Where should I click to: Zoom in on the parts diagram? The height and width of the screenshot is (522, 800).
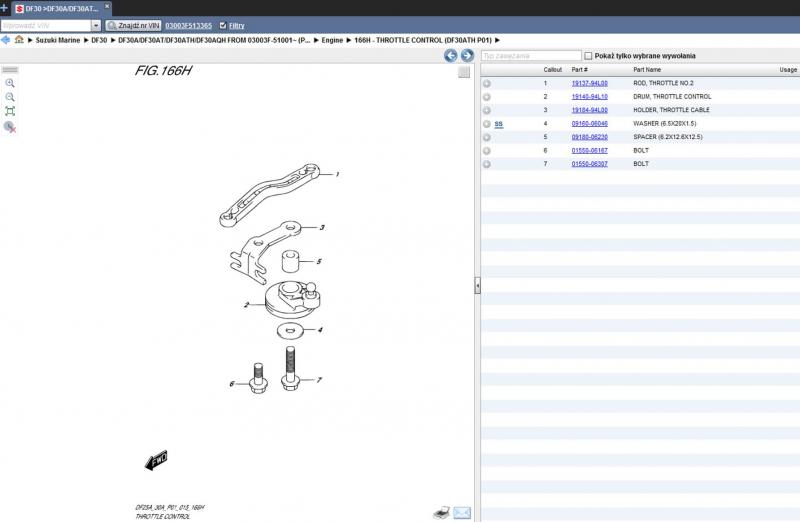[x=10, y=83]
